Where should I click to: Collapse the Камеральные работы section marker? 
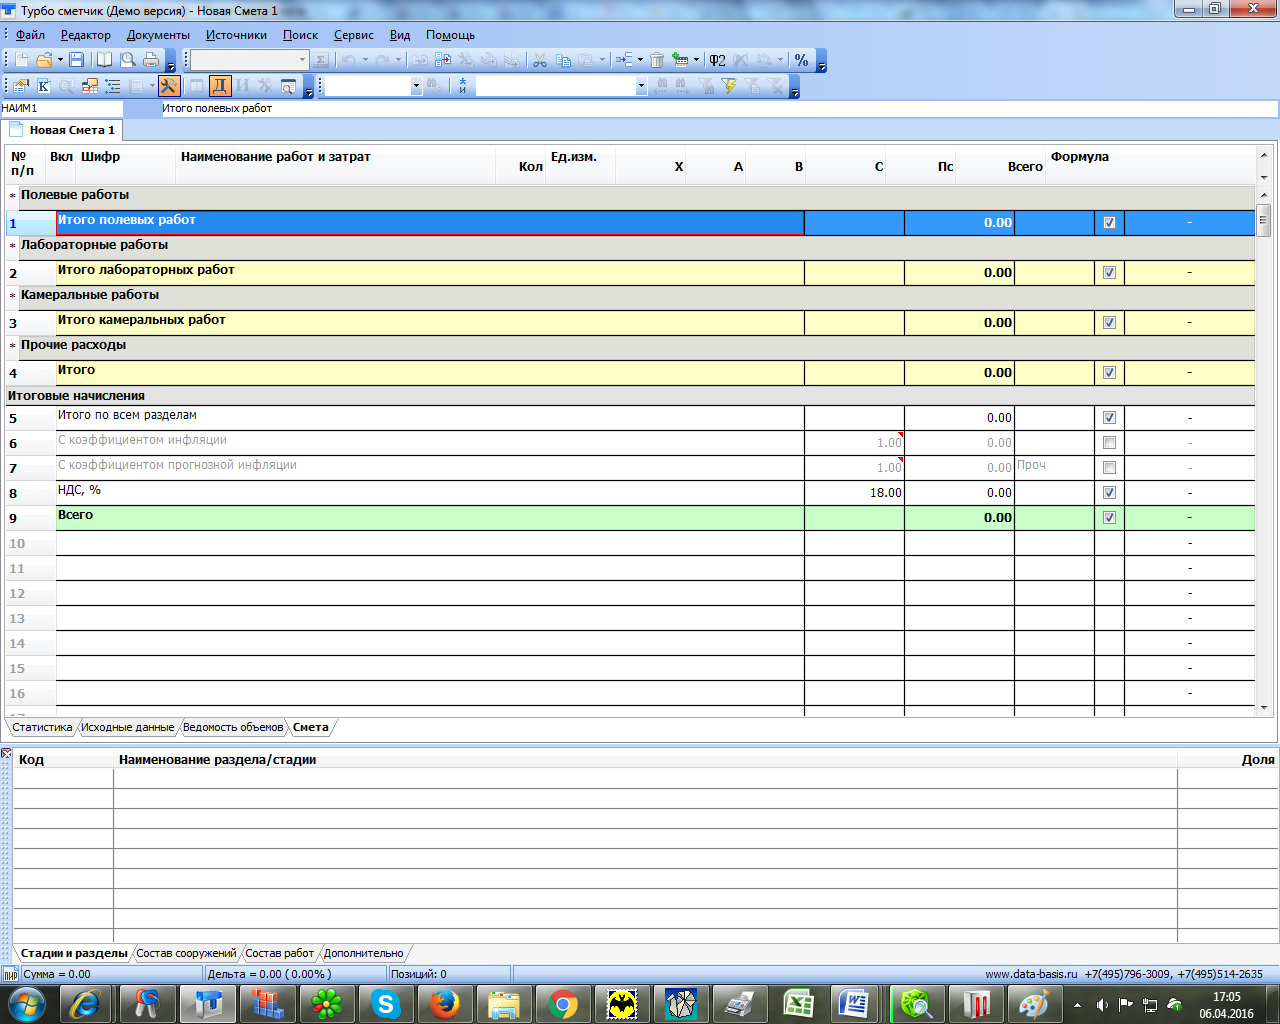(13, 296)
